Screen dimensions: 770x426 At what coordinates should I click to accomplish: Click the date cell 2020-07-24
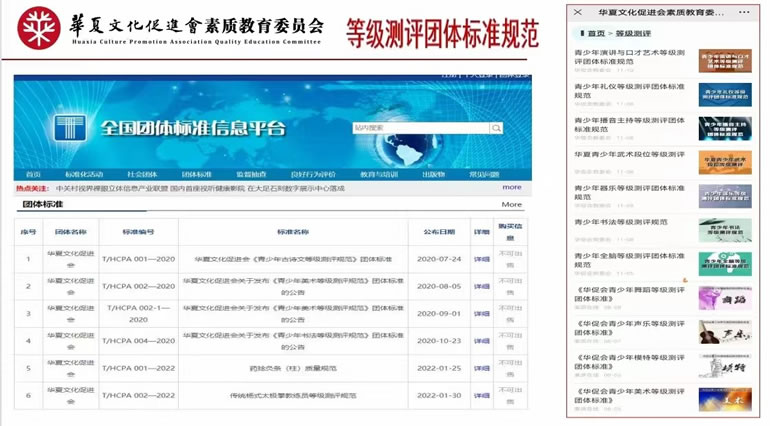(x=439, y=259)
